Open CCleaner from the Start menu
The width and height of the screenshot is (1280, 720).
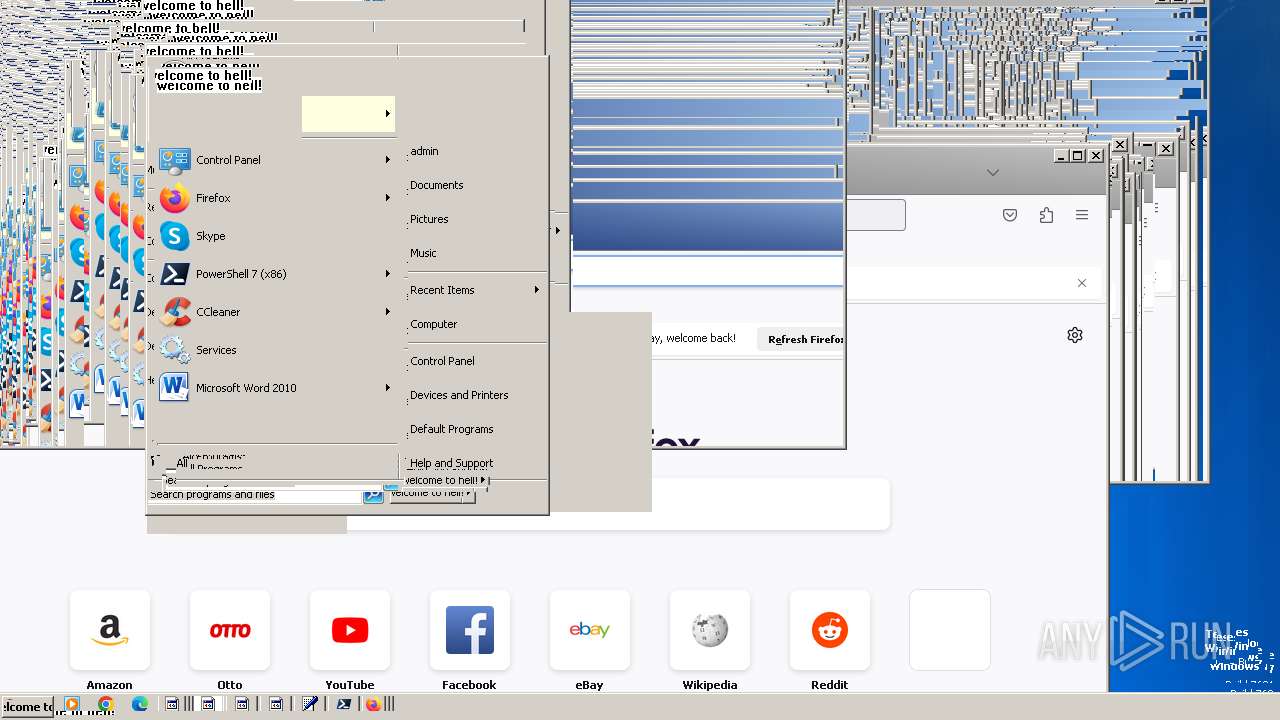tap(175, 312)
